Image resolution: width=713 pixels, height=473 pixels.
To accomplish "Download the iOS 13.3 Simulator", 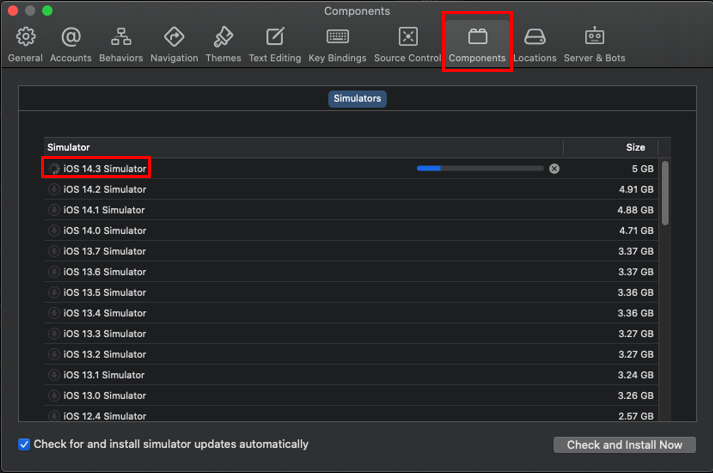I will (54, 333).
